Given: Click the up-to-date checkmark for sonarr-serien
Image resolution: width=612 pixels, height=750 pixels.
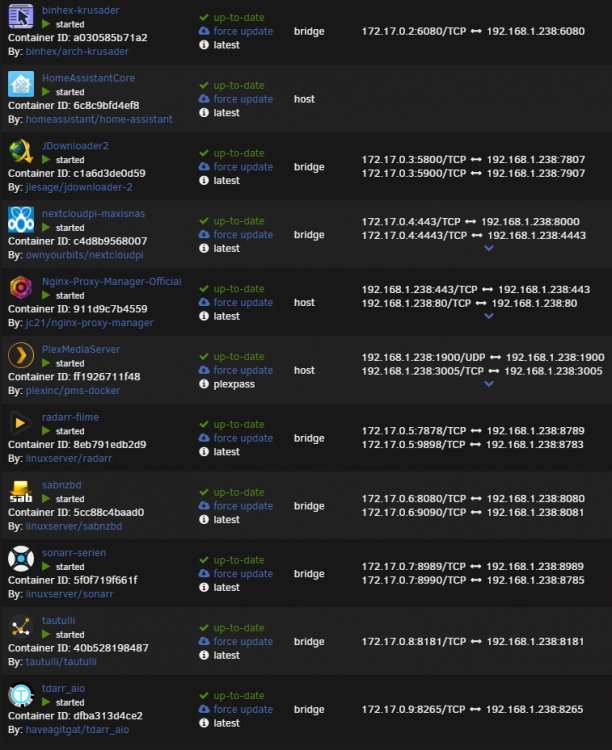Looking at the screenshot, I should coord(204,560).
